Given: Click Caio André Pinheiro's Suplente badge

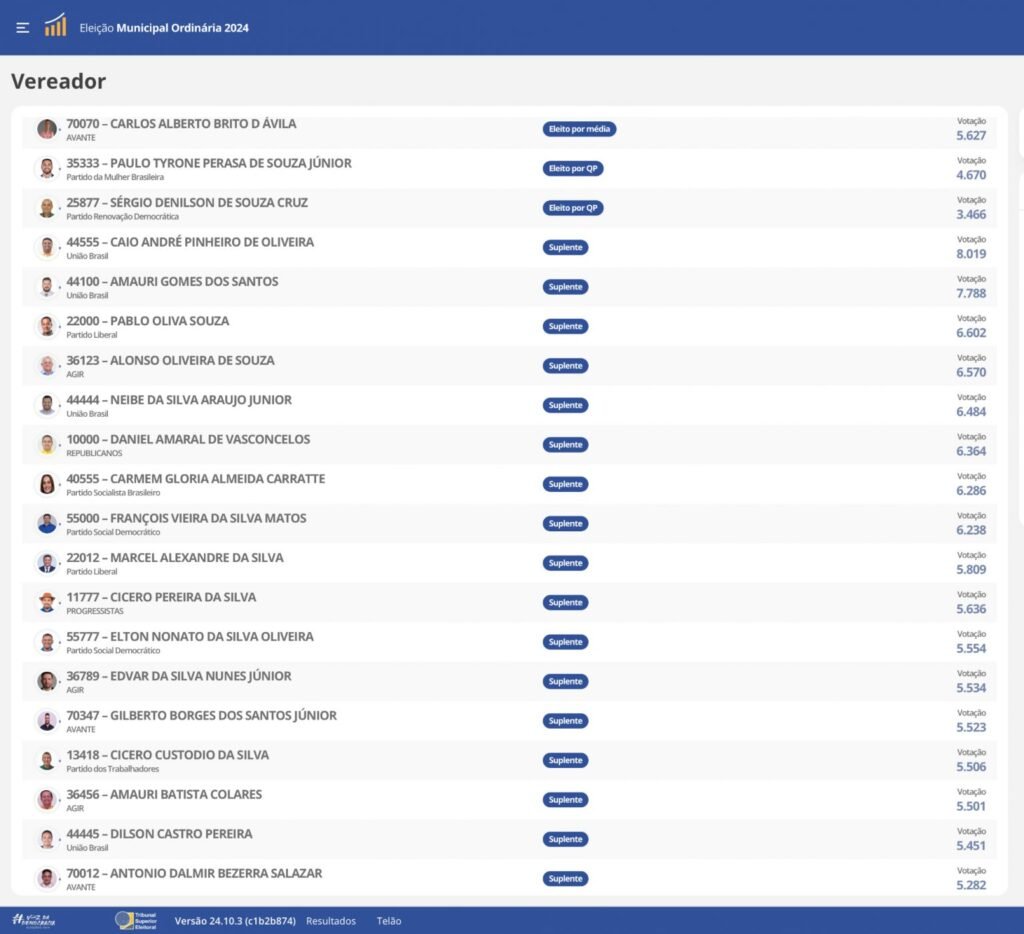Looking at the screenshot, I should coord(565,247).
